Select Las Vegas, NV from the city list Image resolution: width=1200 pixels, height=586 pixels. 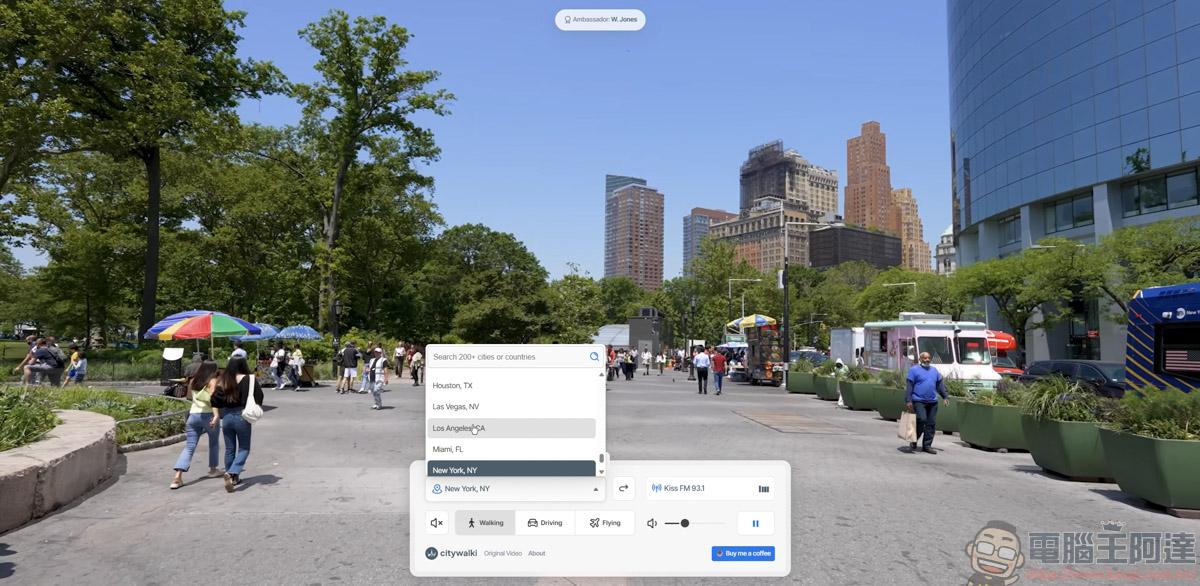512,407
